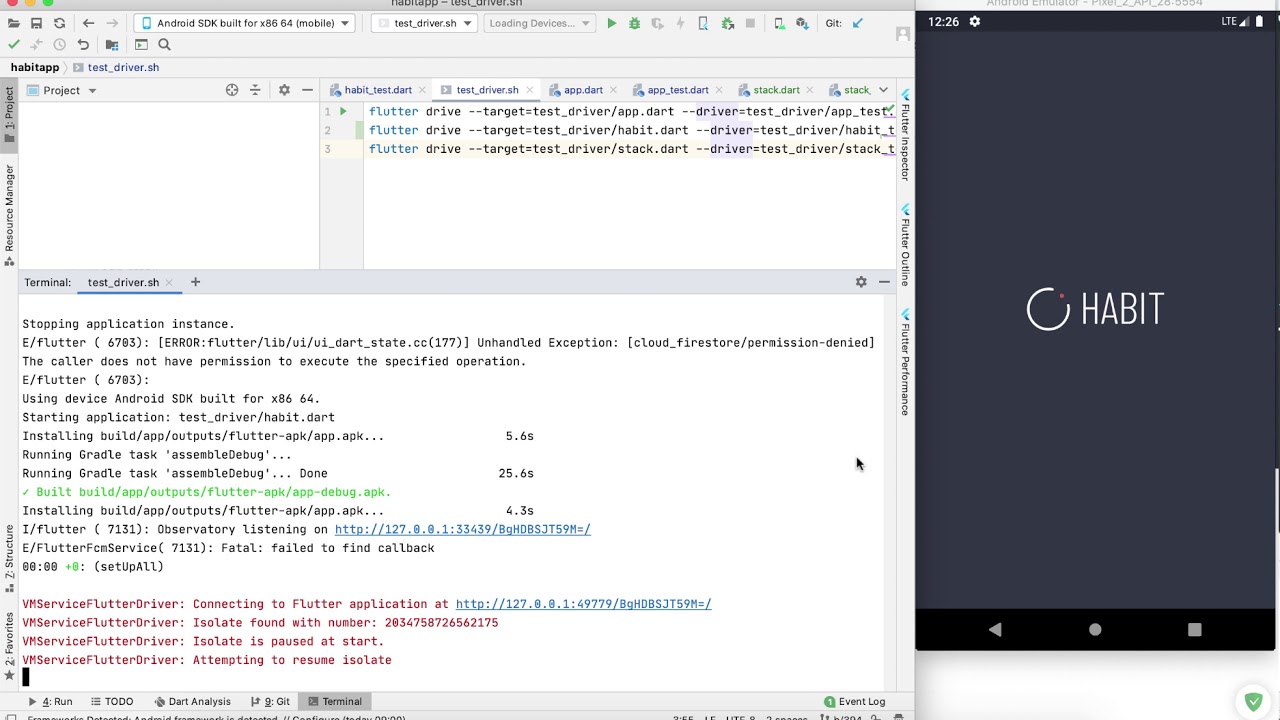This screenshot has width=1280, height=720.
Task: Hide the Terminal tool window
Action: coord(884,282)
